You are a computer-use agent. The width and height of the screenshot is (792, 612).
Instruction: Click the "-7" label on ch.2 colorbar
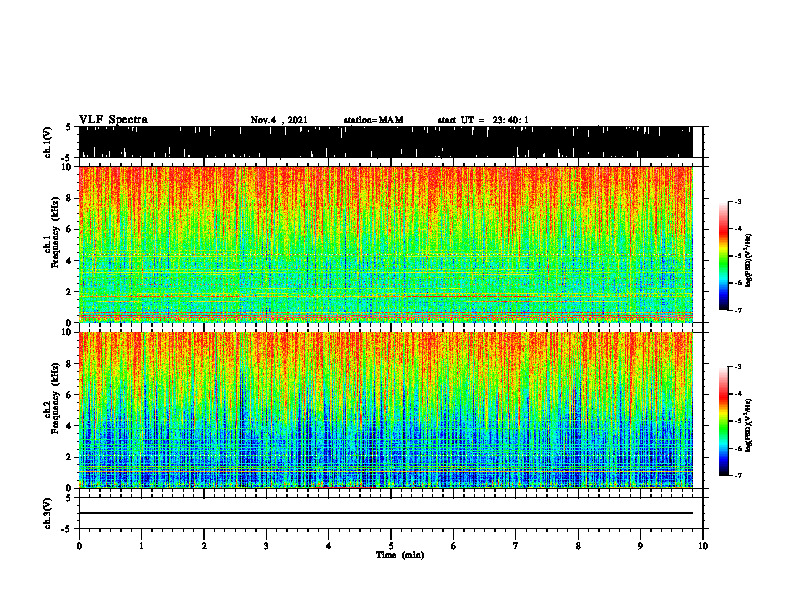pos(737,475)
